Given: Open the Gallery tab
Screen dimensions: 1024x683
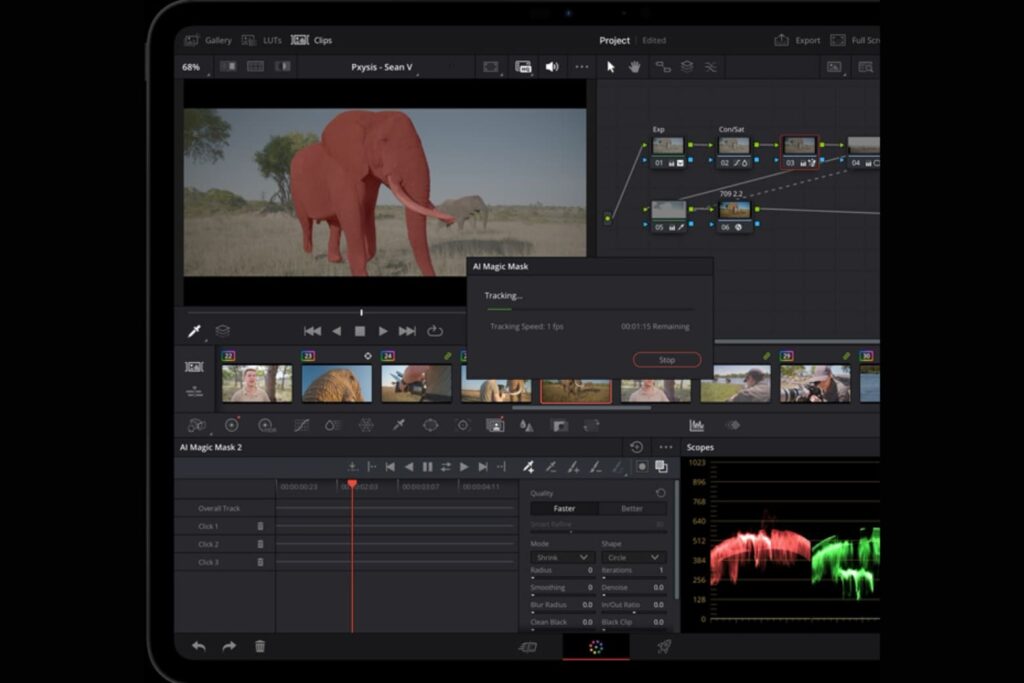Looking at the screenshot, I should pos(208,40).
